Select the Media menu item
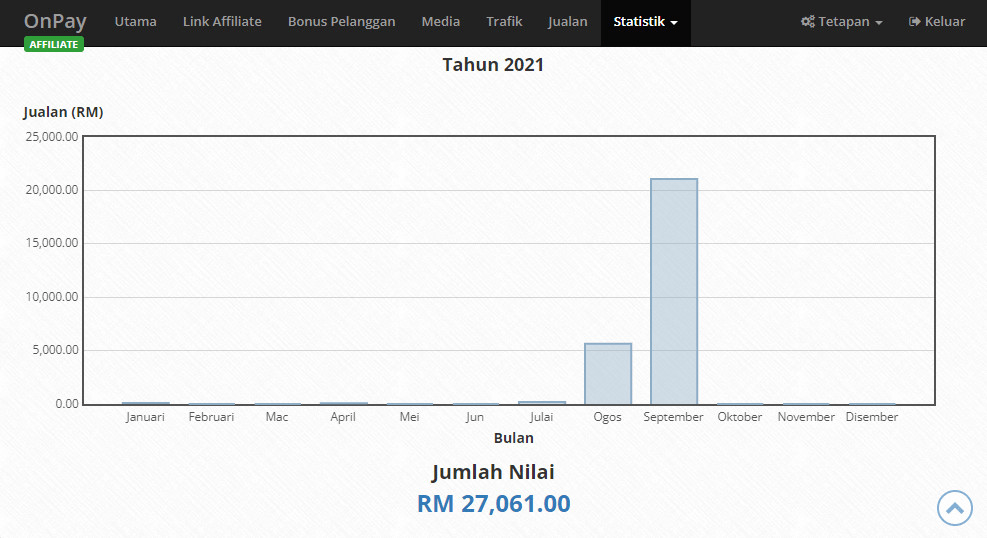This screenshot has width=987, height=538. coord(441,22)
